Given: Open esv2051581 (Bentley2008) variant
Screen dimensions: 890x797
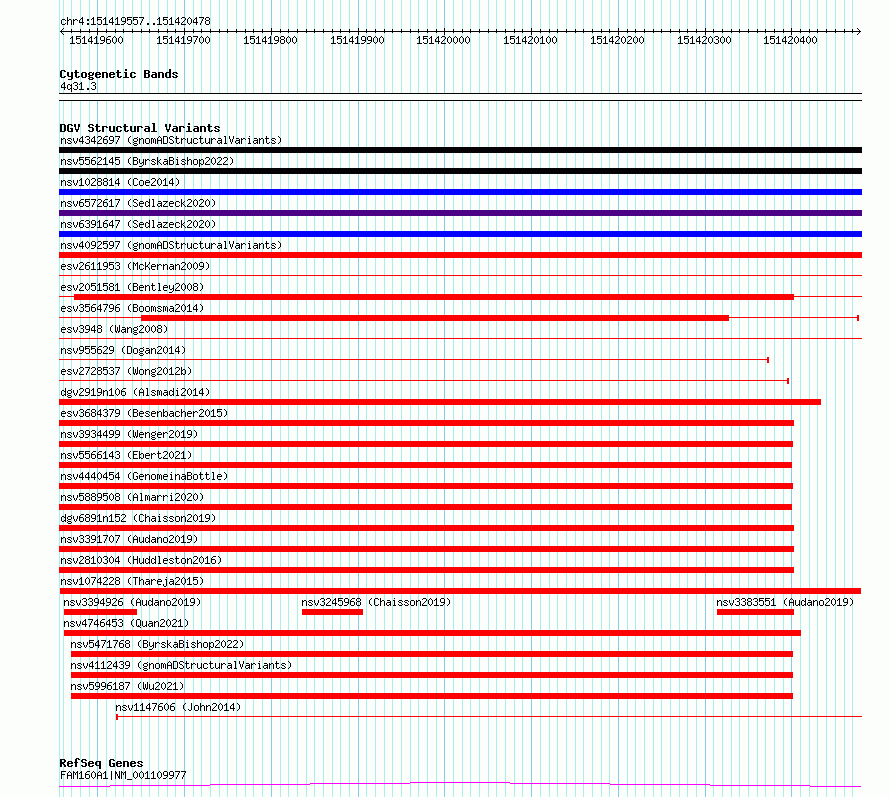Looking at the screenshot, I should [x=132, y=287].
